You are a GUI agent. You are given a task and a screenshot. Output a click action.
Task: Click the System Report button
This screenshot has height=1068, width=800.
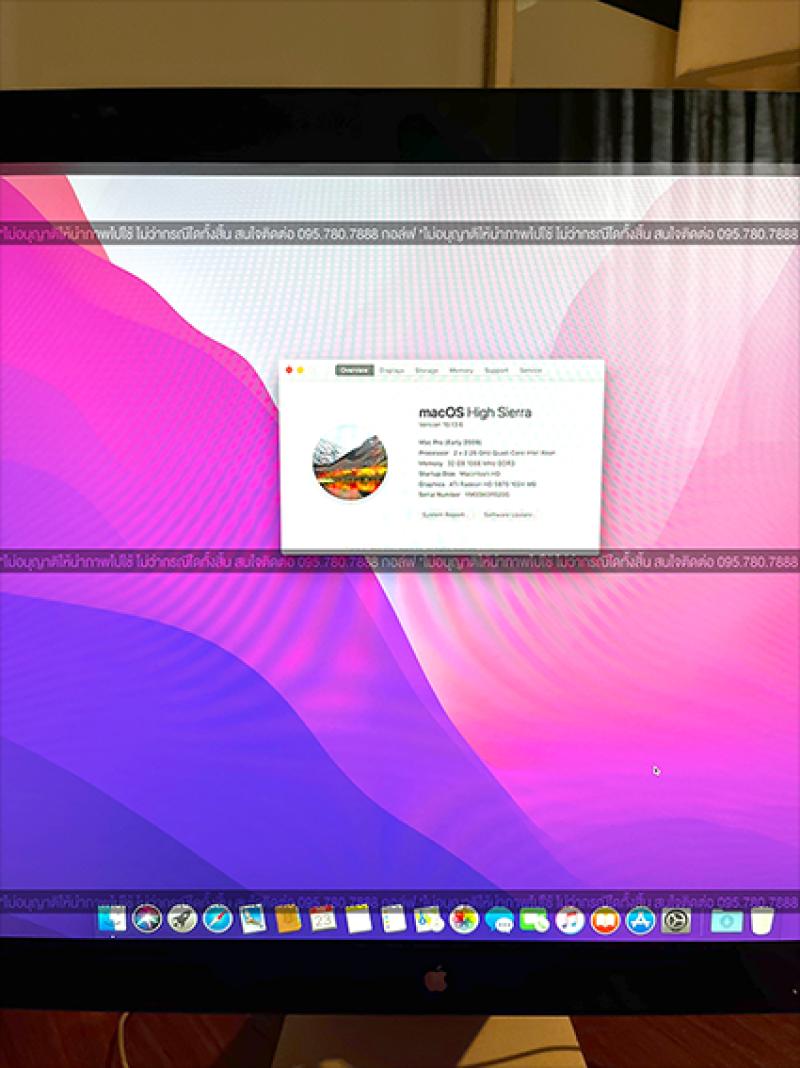click(x=444, y=515)
